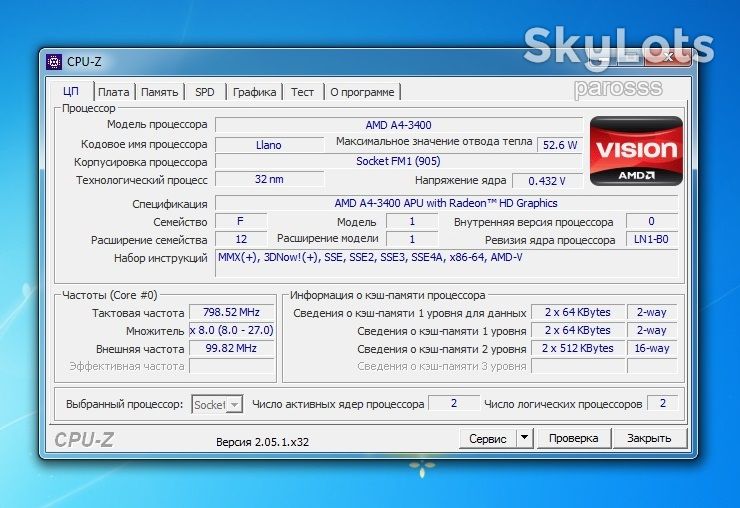Click the Модель value 1
This screenshot has width=740, height=508.
pyautogui.click(x=412, y=221)
